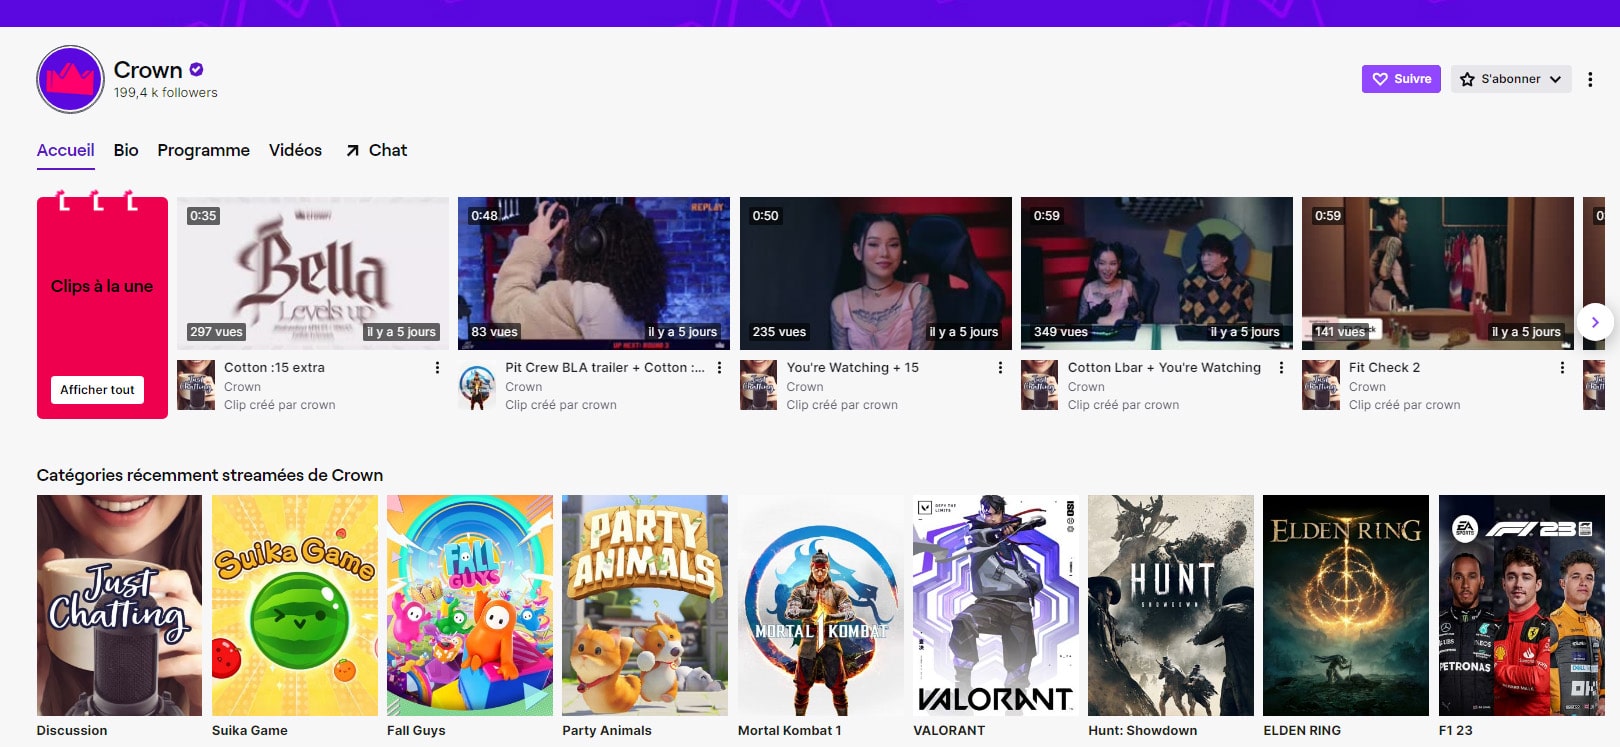The width and height of the screenshot is (1620, 747).
Task: Click the game avatar beside Cotton :15 extra
Action: tap(196, 385)
